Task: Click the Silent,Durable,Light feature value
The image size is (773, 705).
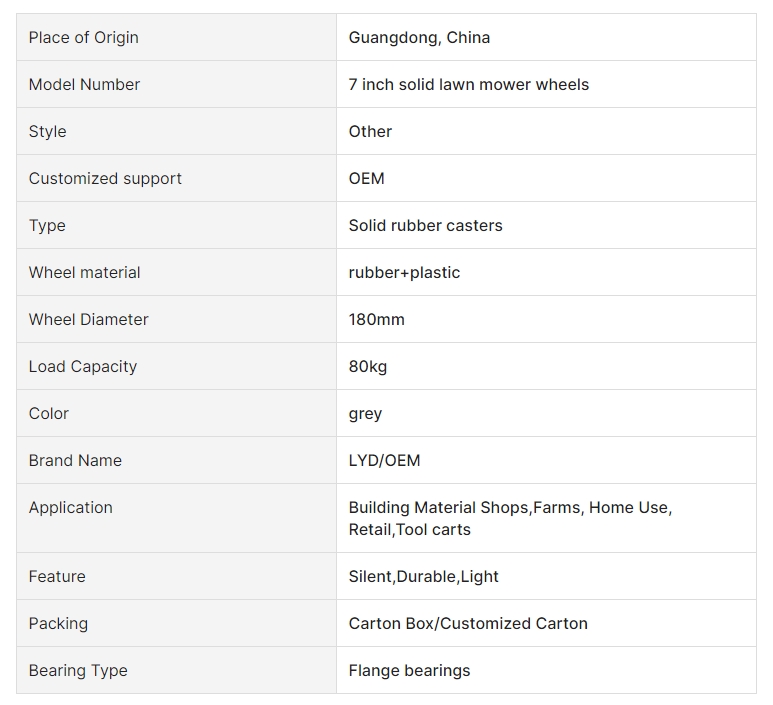Action: [423, 576]
